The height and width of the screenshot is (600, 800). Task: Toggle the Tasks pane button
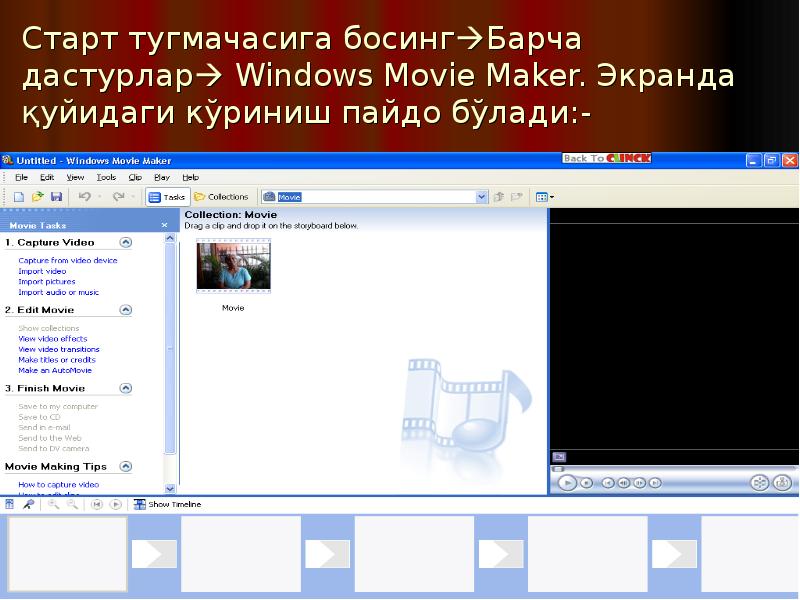click(167, 197)
